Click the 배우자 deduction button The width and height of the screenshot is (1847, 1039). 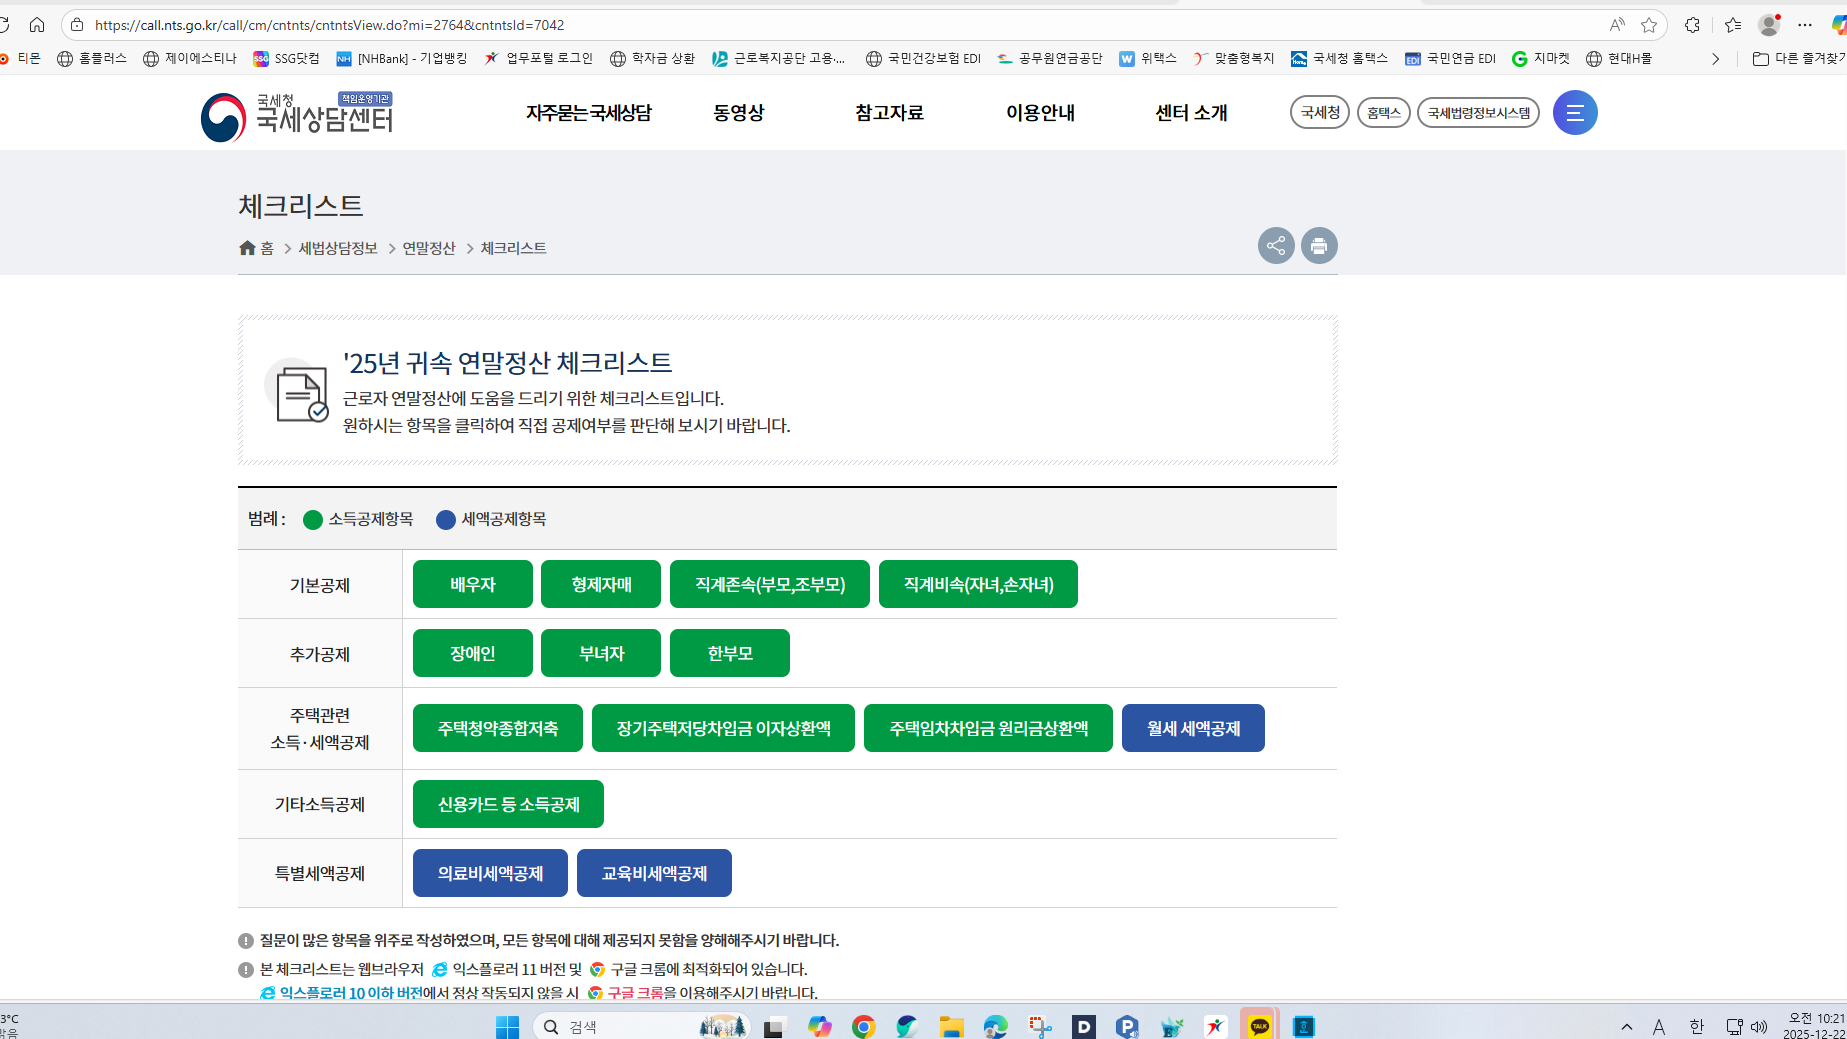point(472,584)
